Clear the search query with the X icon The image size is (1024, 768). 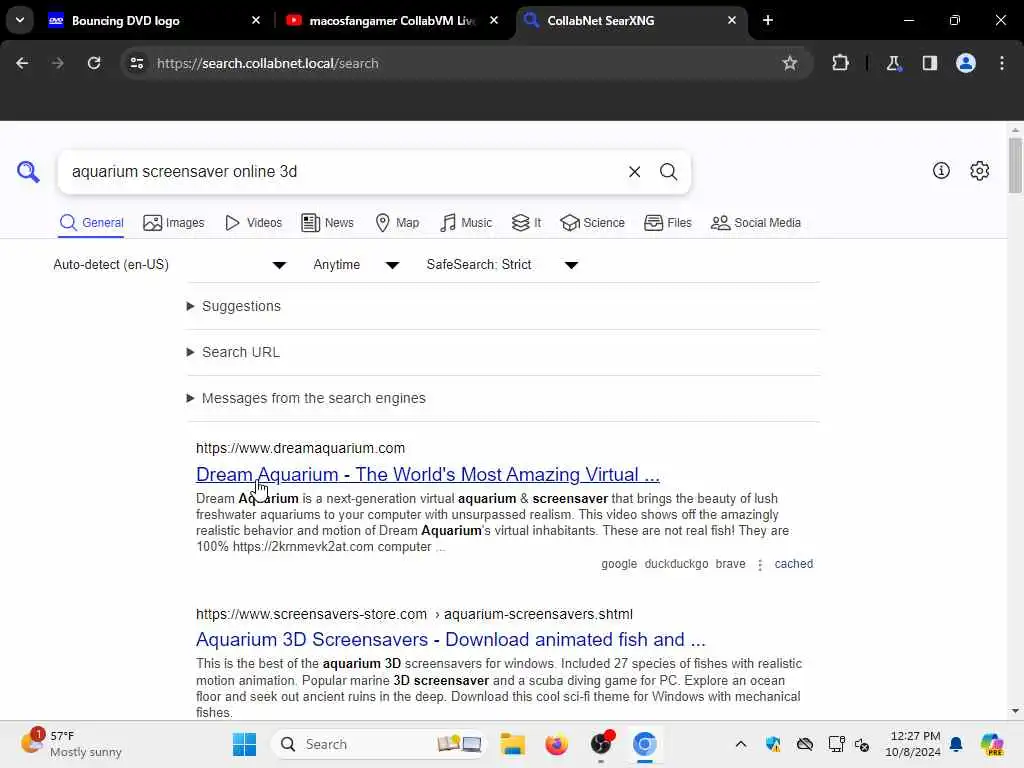pos(634,172)
